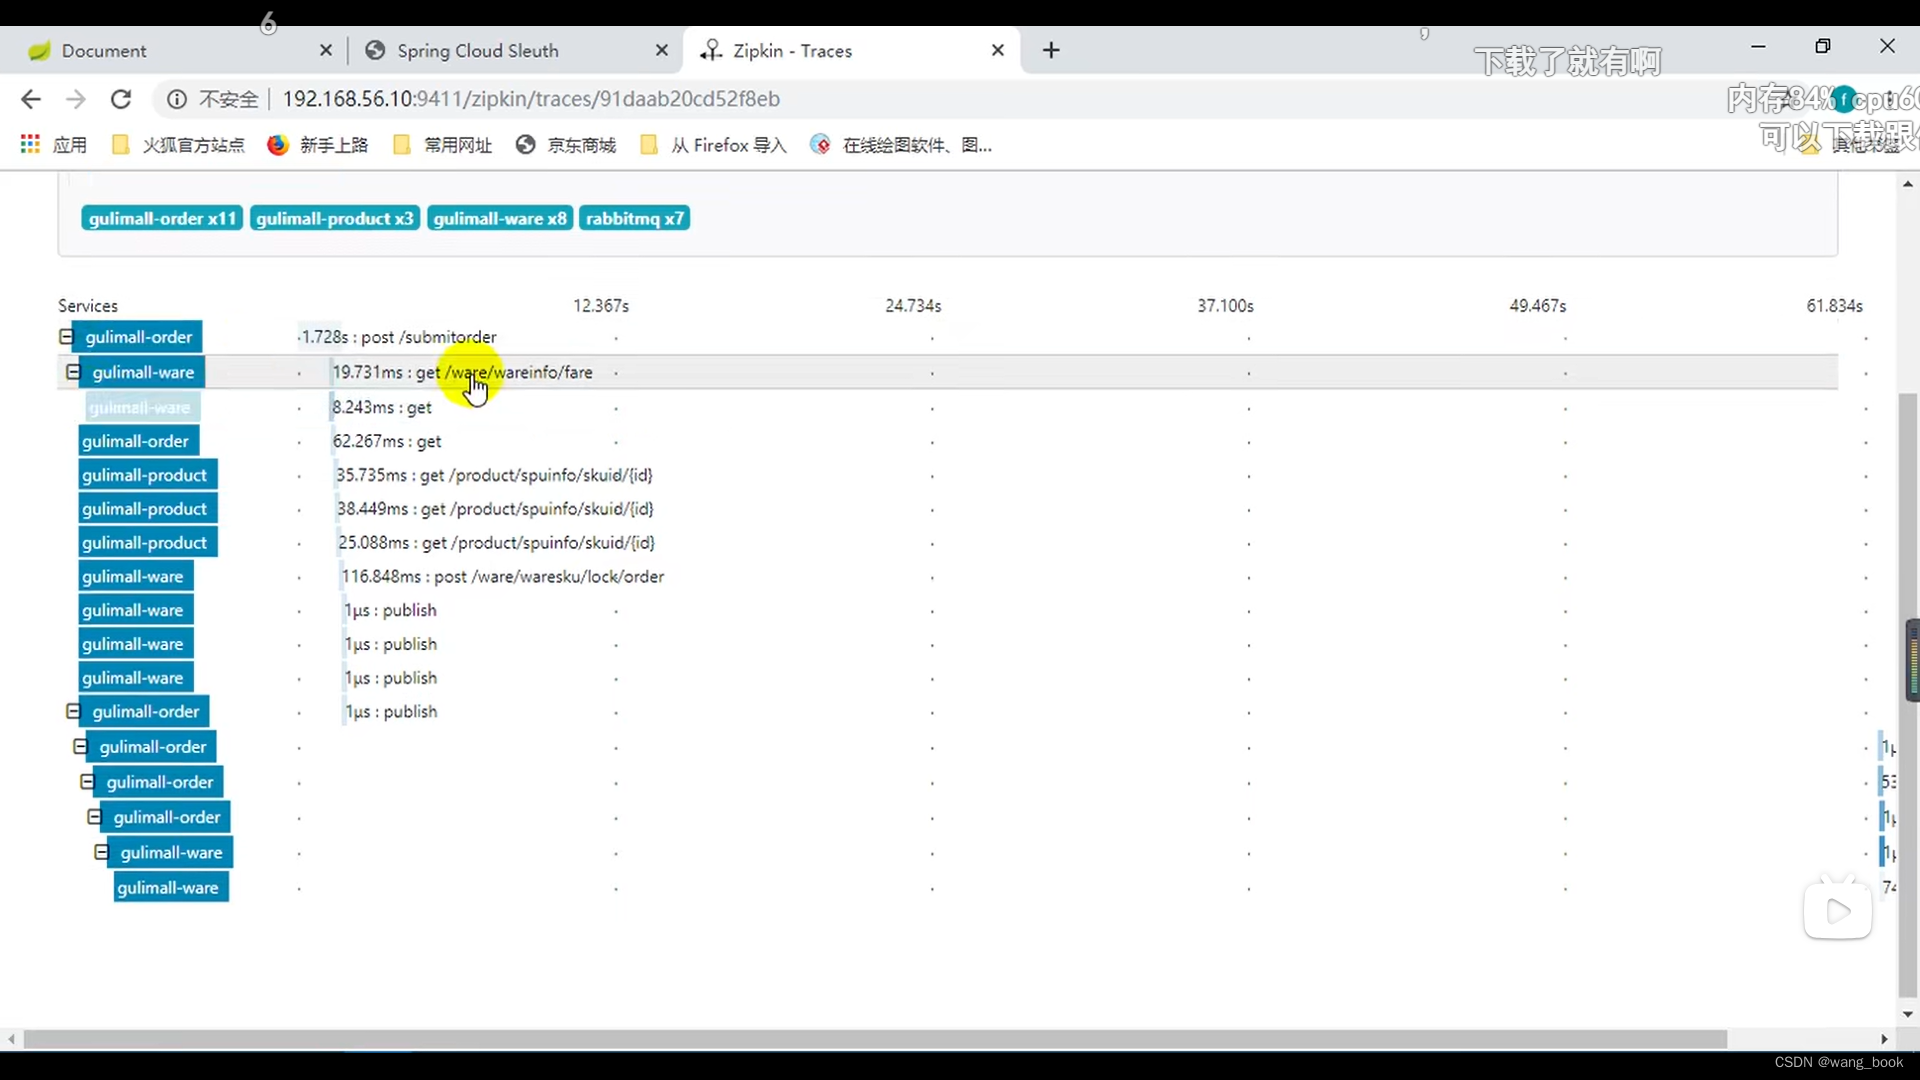Toggle the collapse icon on gulimall-ware
This screenshot has width=1920, height=1080.
click(x=73, y=371)
